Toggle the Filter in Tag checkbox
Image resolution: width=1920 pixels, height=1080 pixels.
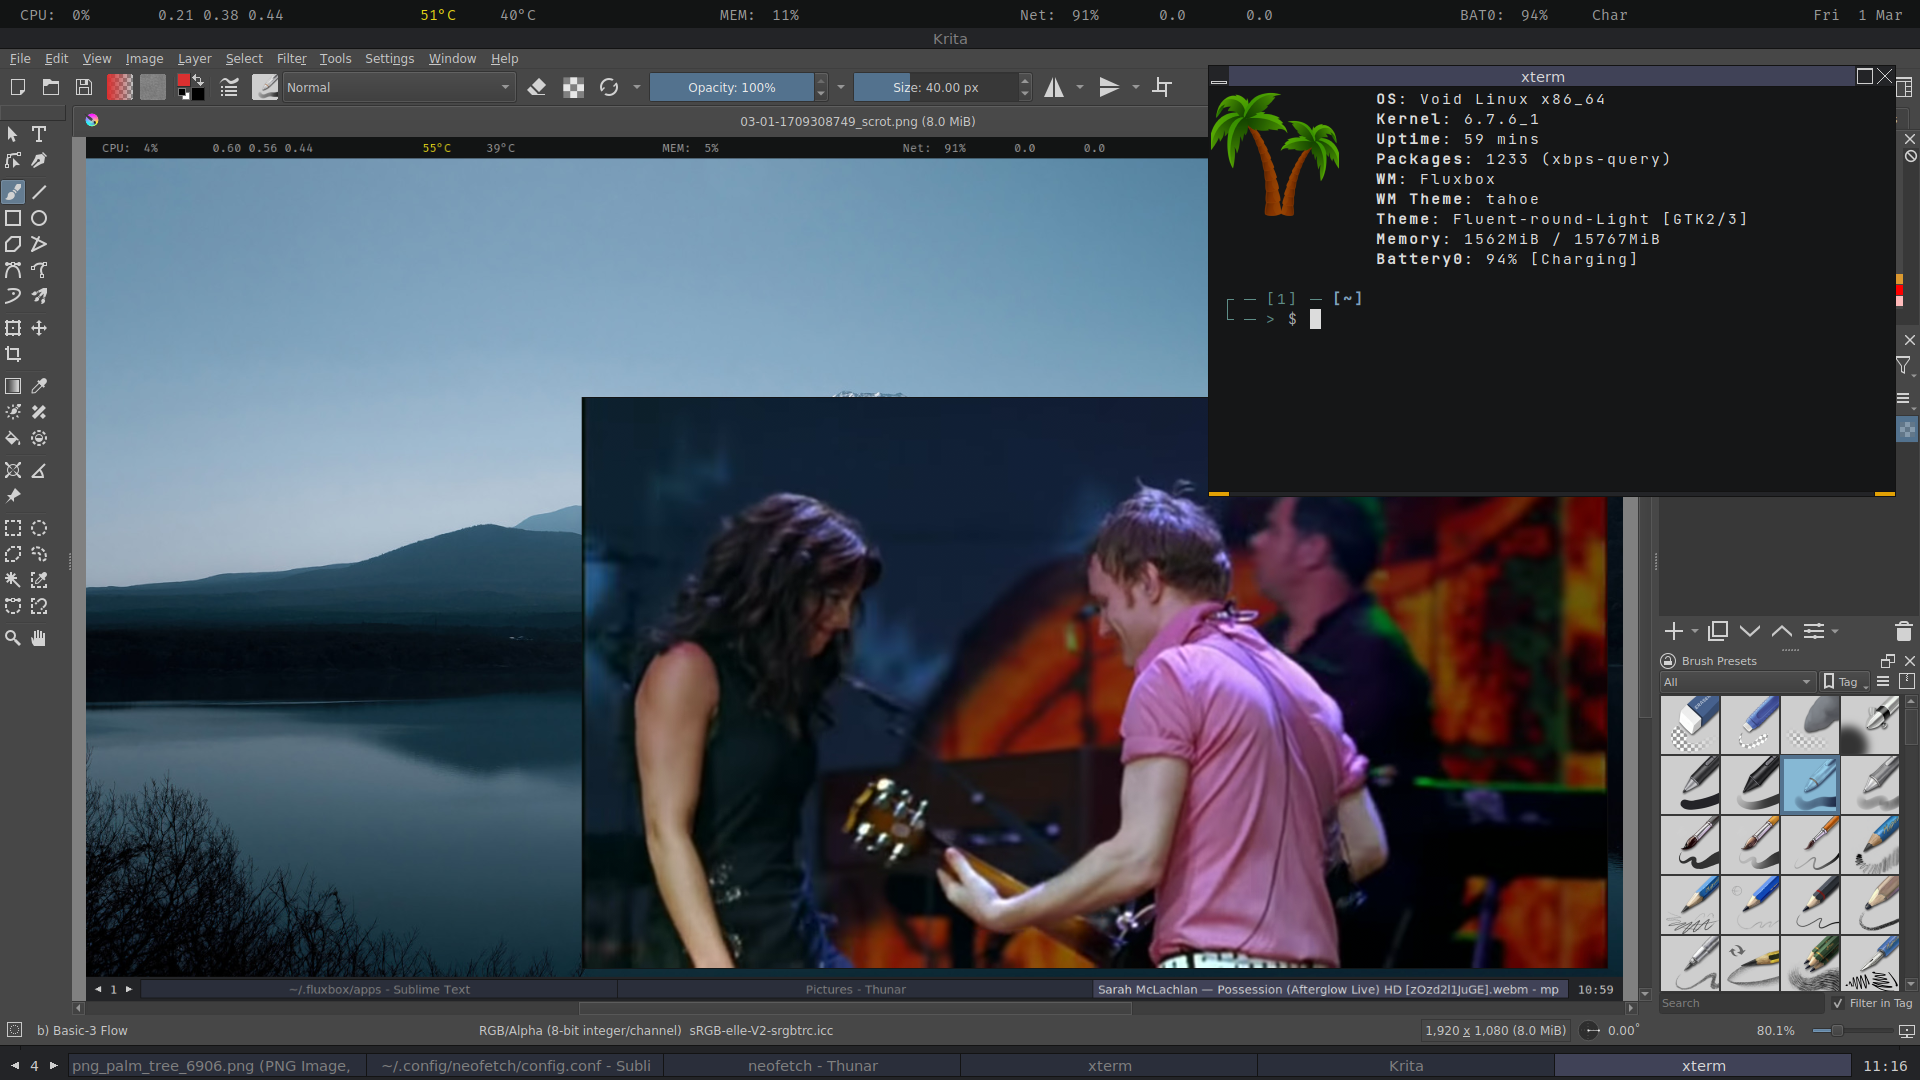1838,1003
